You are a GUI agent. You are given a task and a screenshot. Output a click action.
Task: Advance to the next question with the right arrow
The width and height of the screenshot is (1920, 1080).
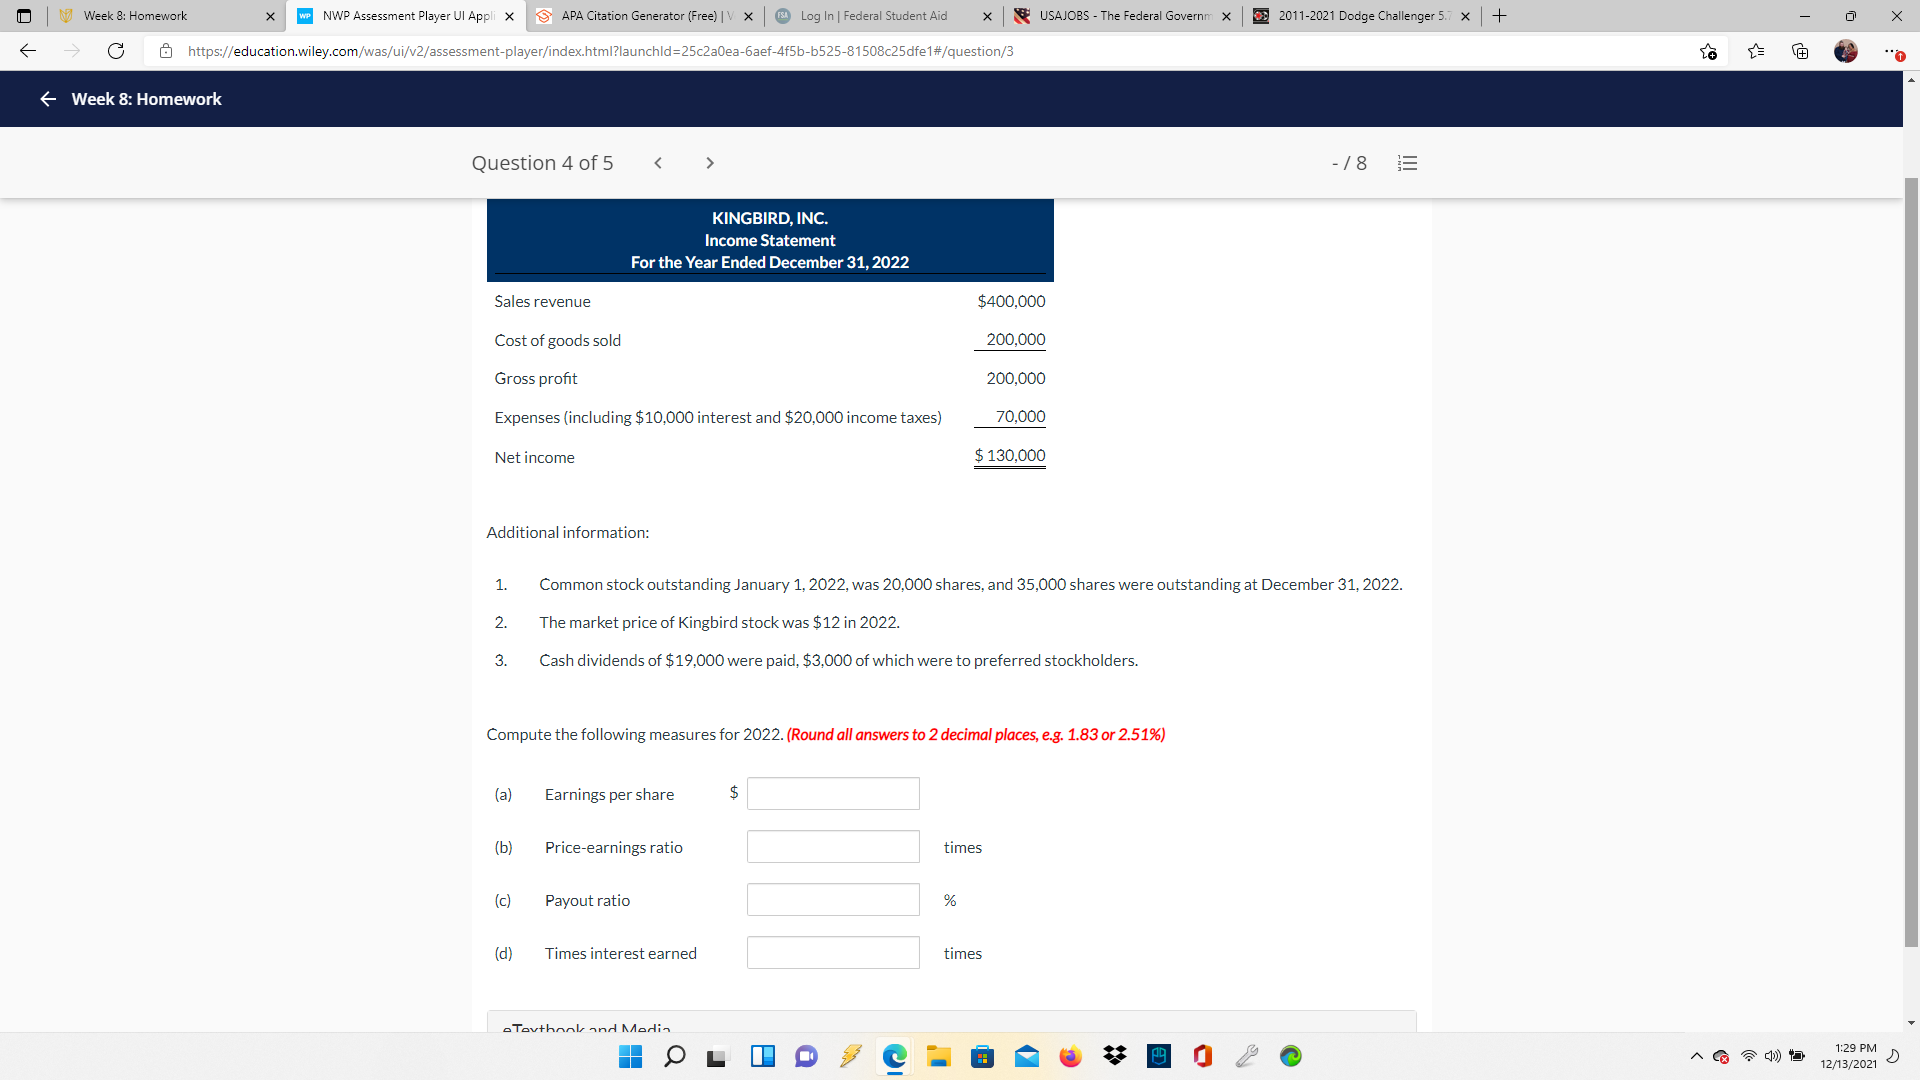pyautogui.click(x=710, y=163)
